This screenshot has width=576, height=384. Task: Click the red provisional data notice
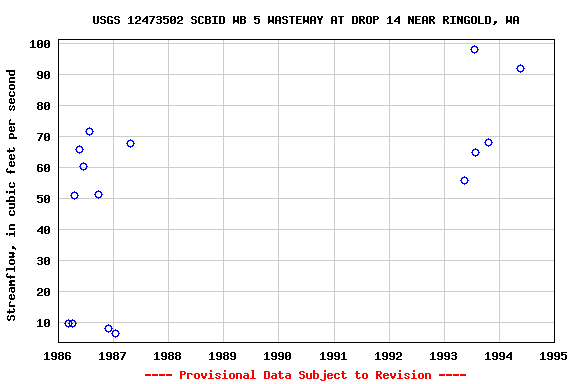click(305, 375)
